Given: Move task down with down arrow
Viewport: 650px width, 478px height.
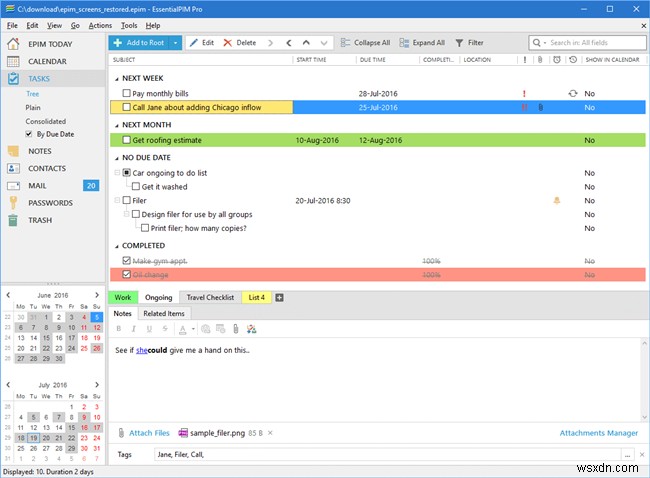Looking at the screenshot, I should (x=324, y=43).
